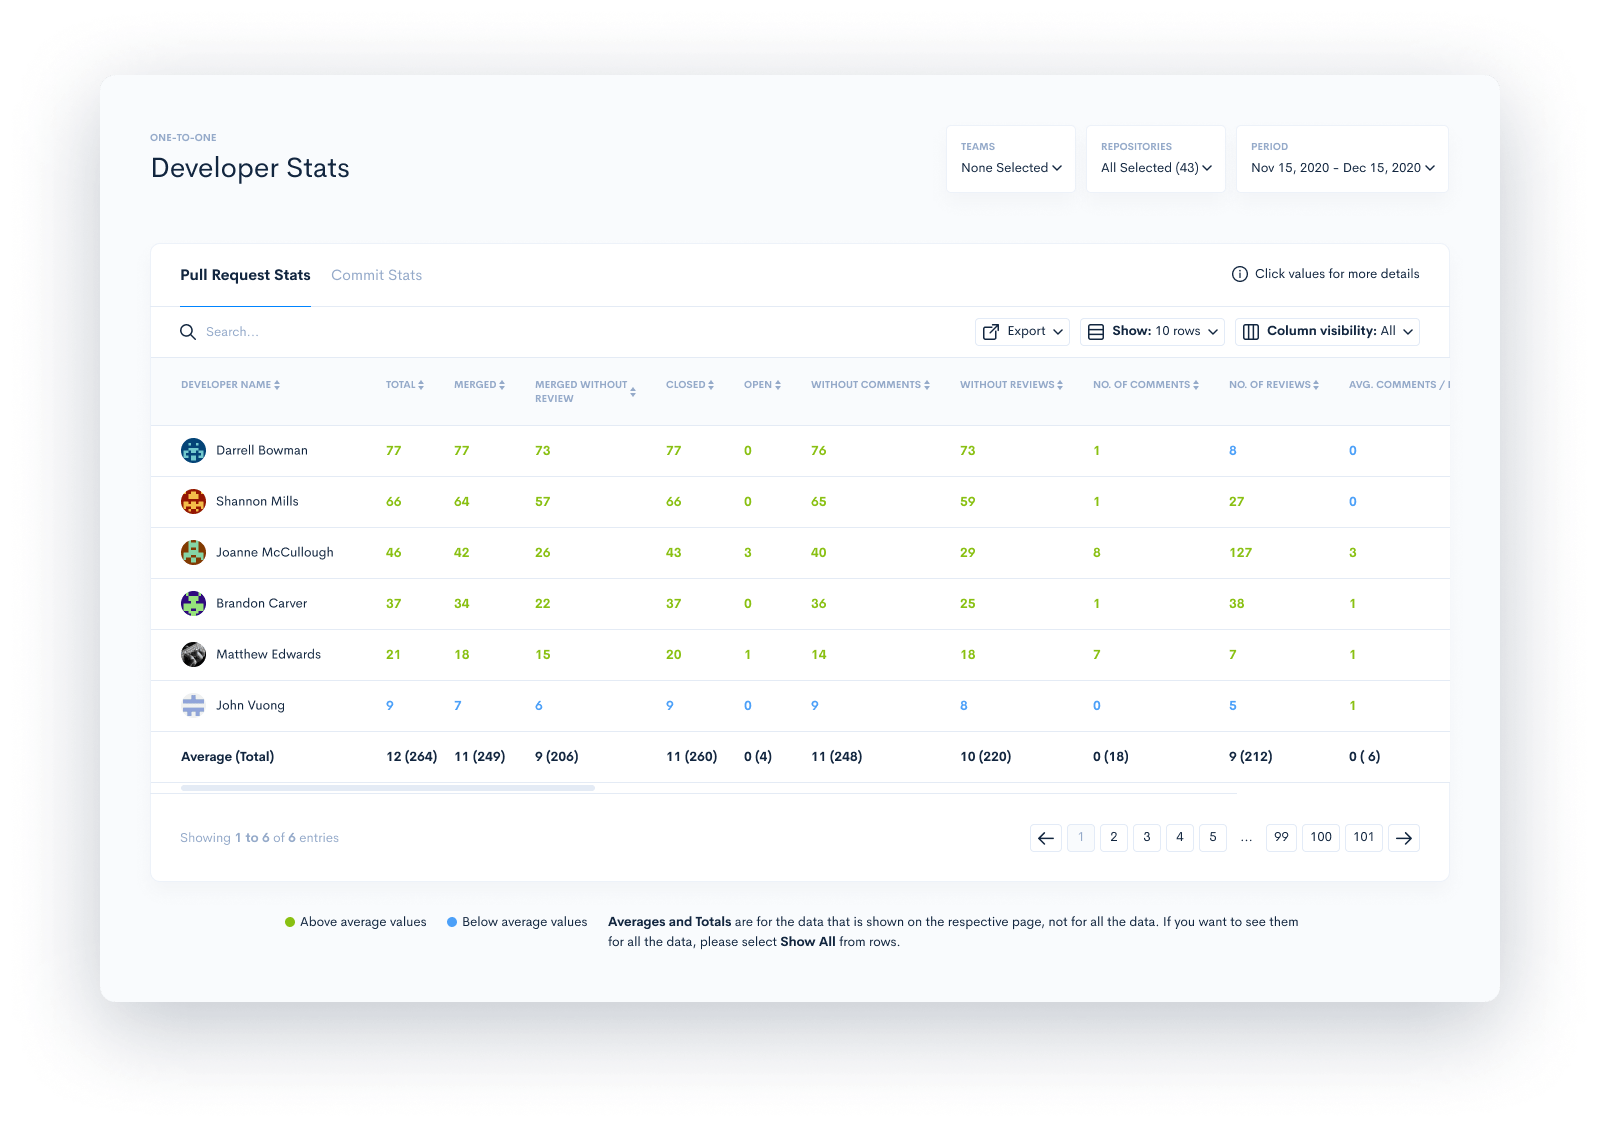1600x1127 pixels.
Task: Click the info icon beside 'Click values for more details'
Action: click(x=1240, y=273)
